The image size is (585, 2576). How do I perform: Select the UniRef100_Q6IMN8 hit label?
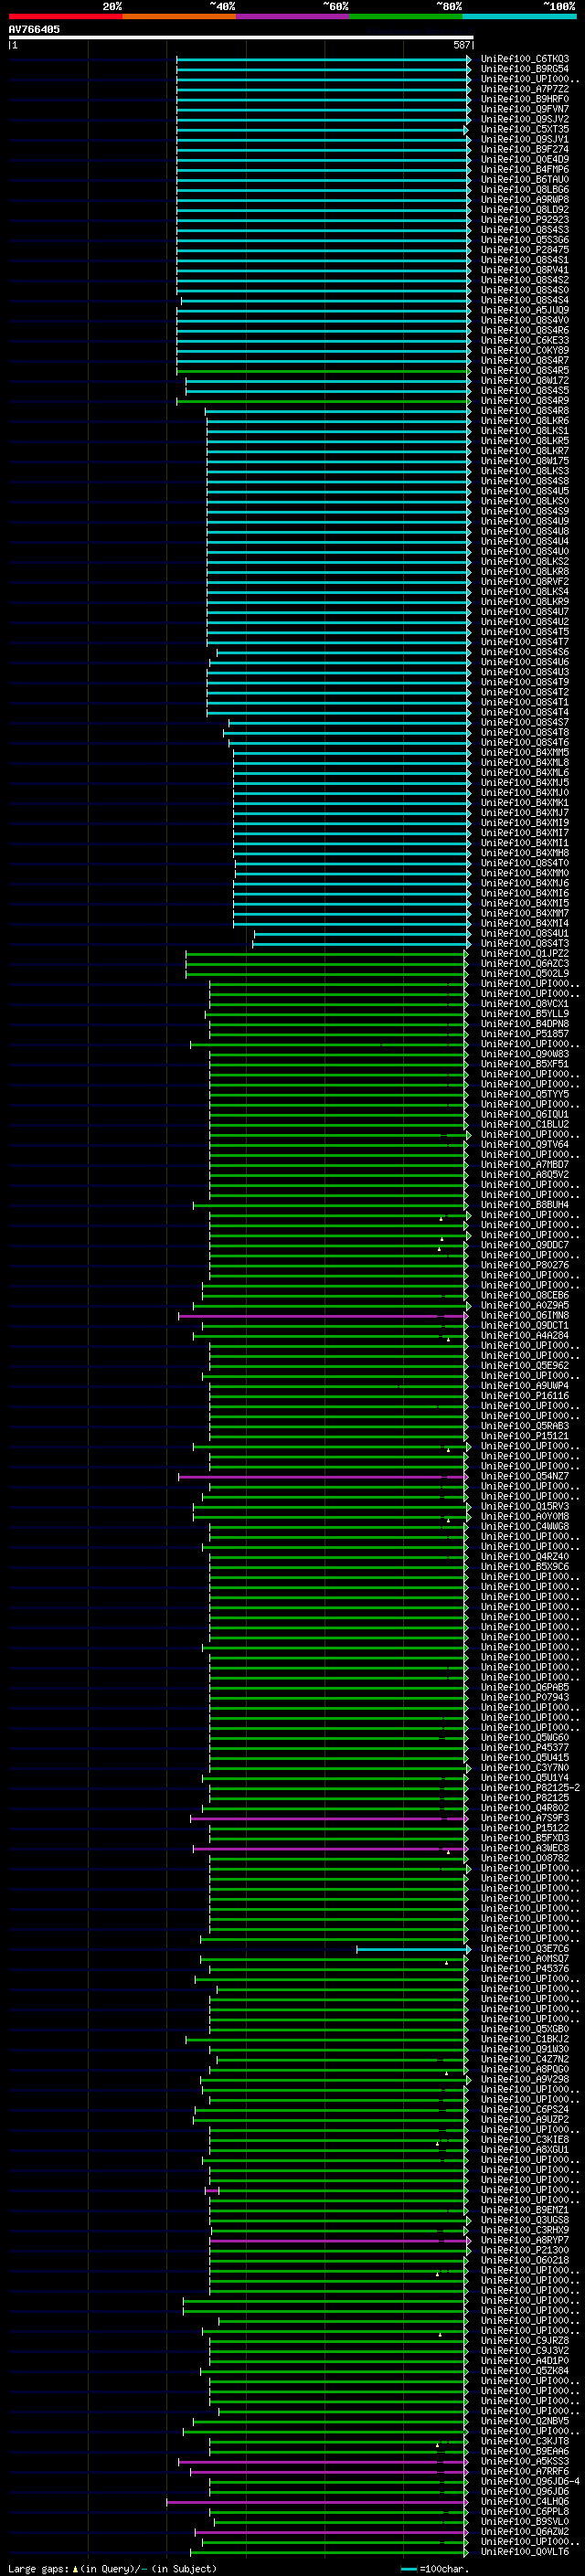click(x=525, y=1315)
